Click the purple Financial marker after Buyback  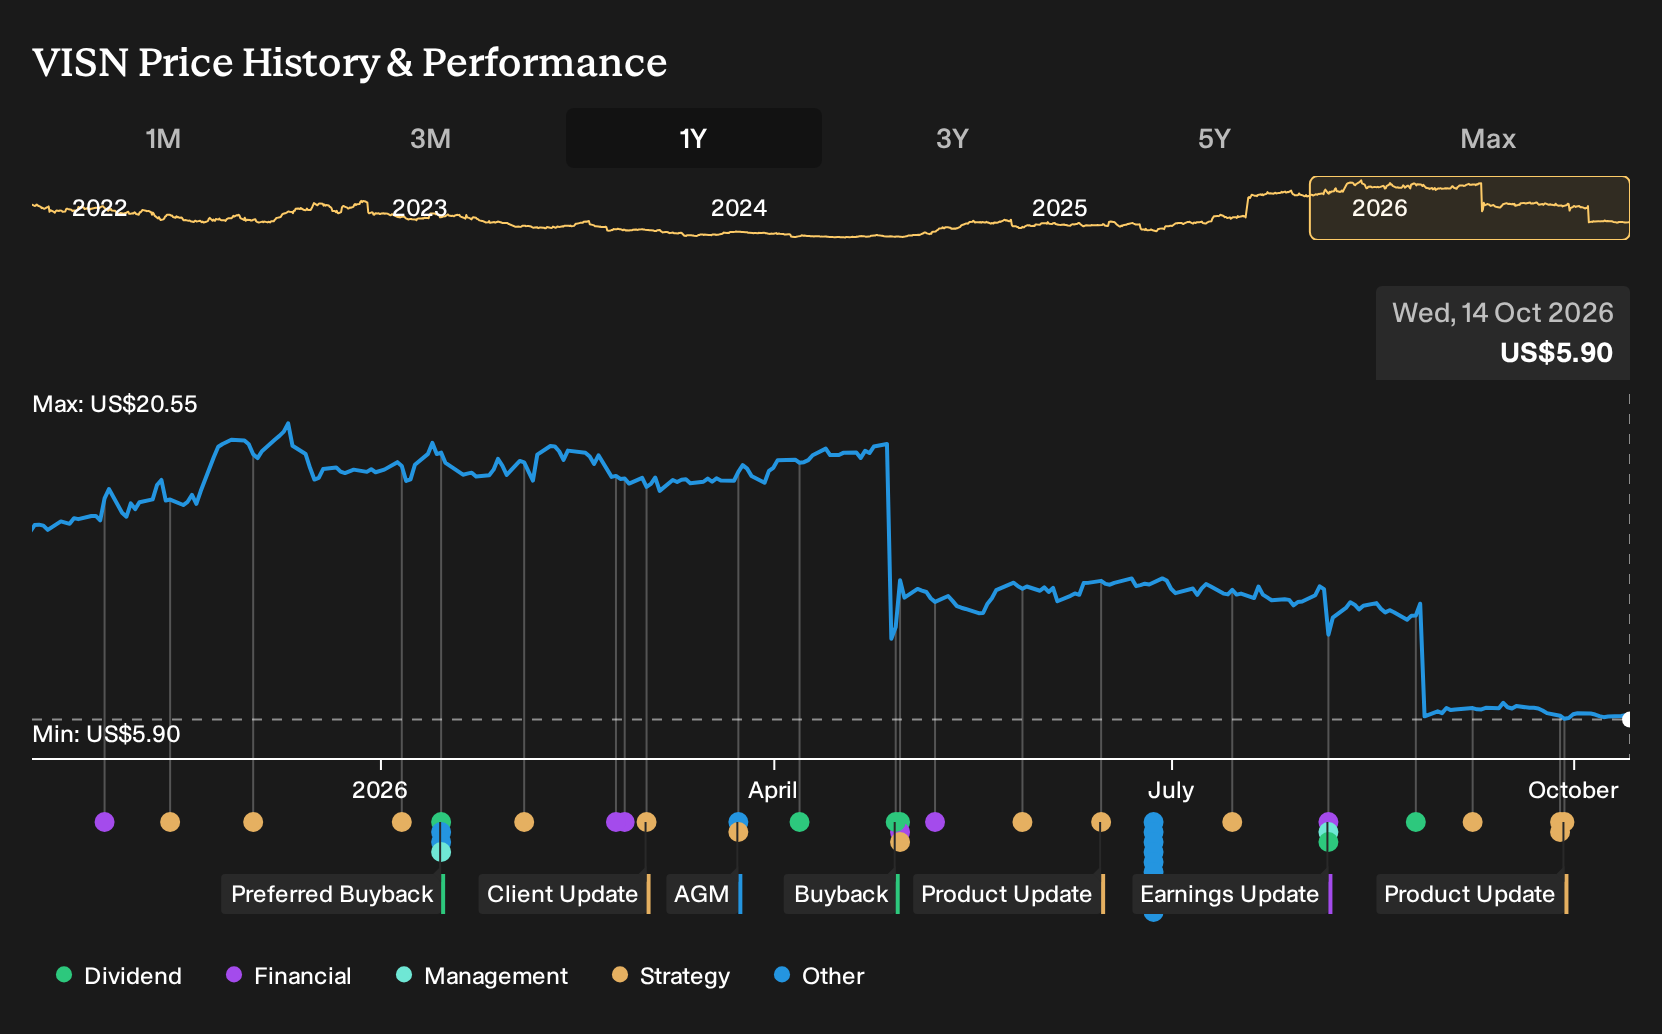935,822
